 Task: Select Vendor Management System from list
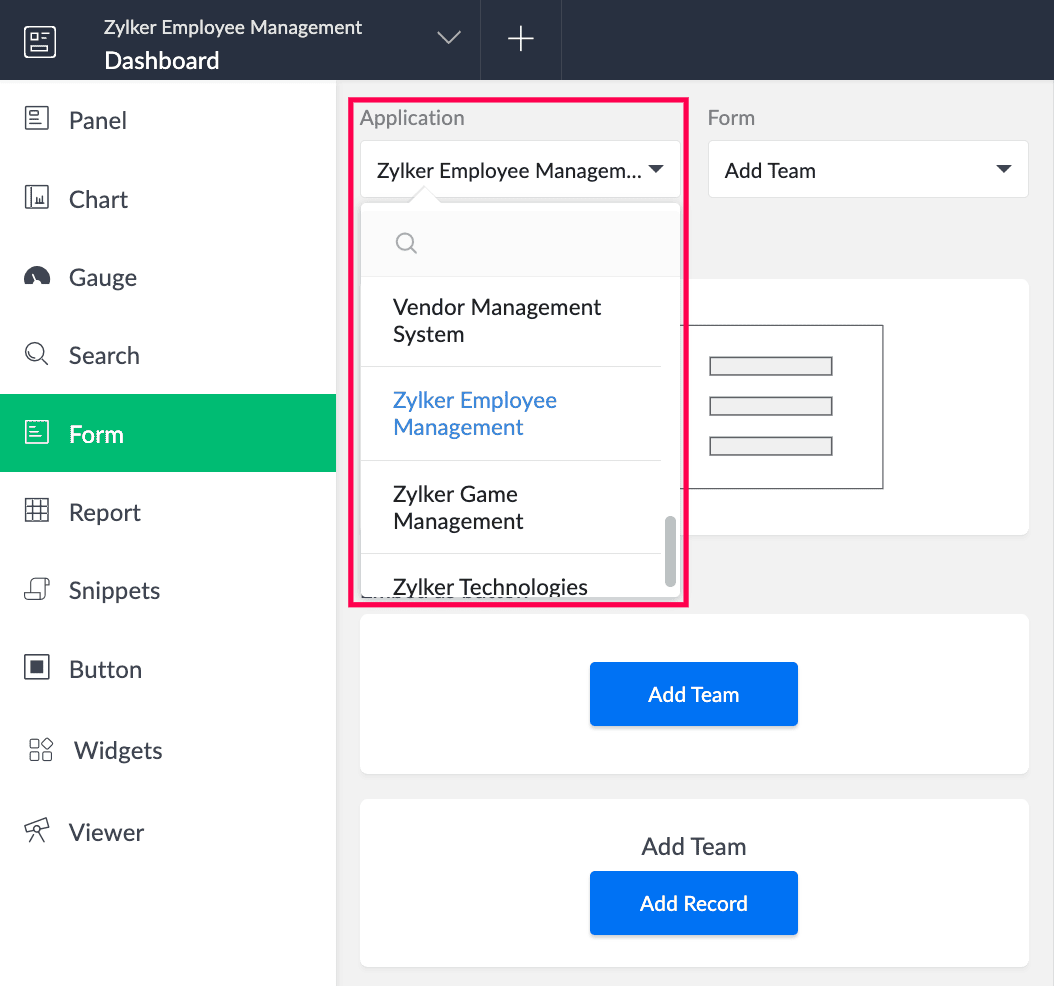click(x=497, y=321)
